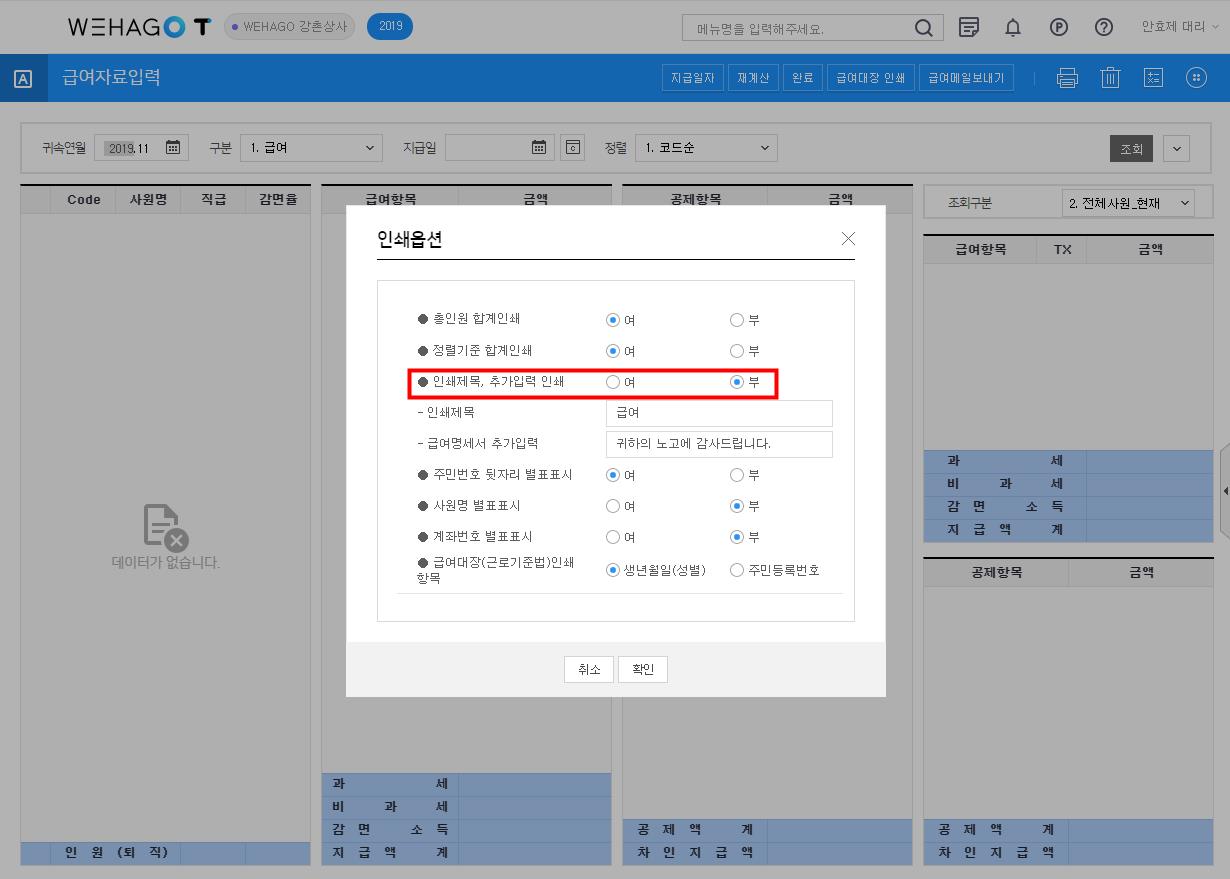The image size is (1230, 879).
Task: Click the trash delete icon
Action: point(1110,78)
